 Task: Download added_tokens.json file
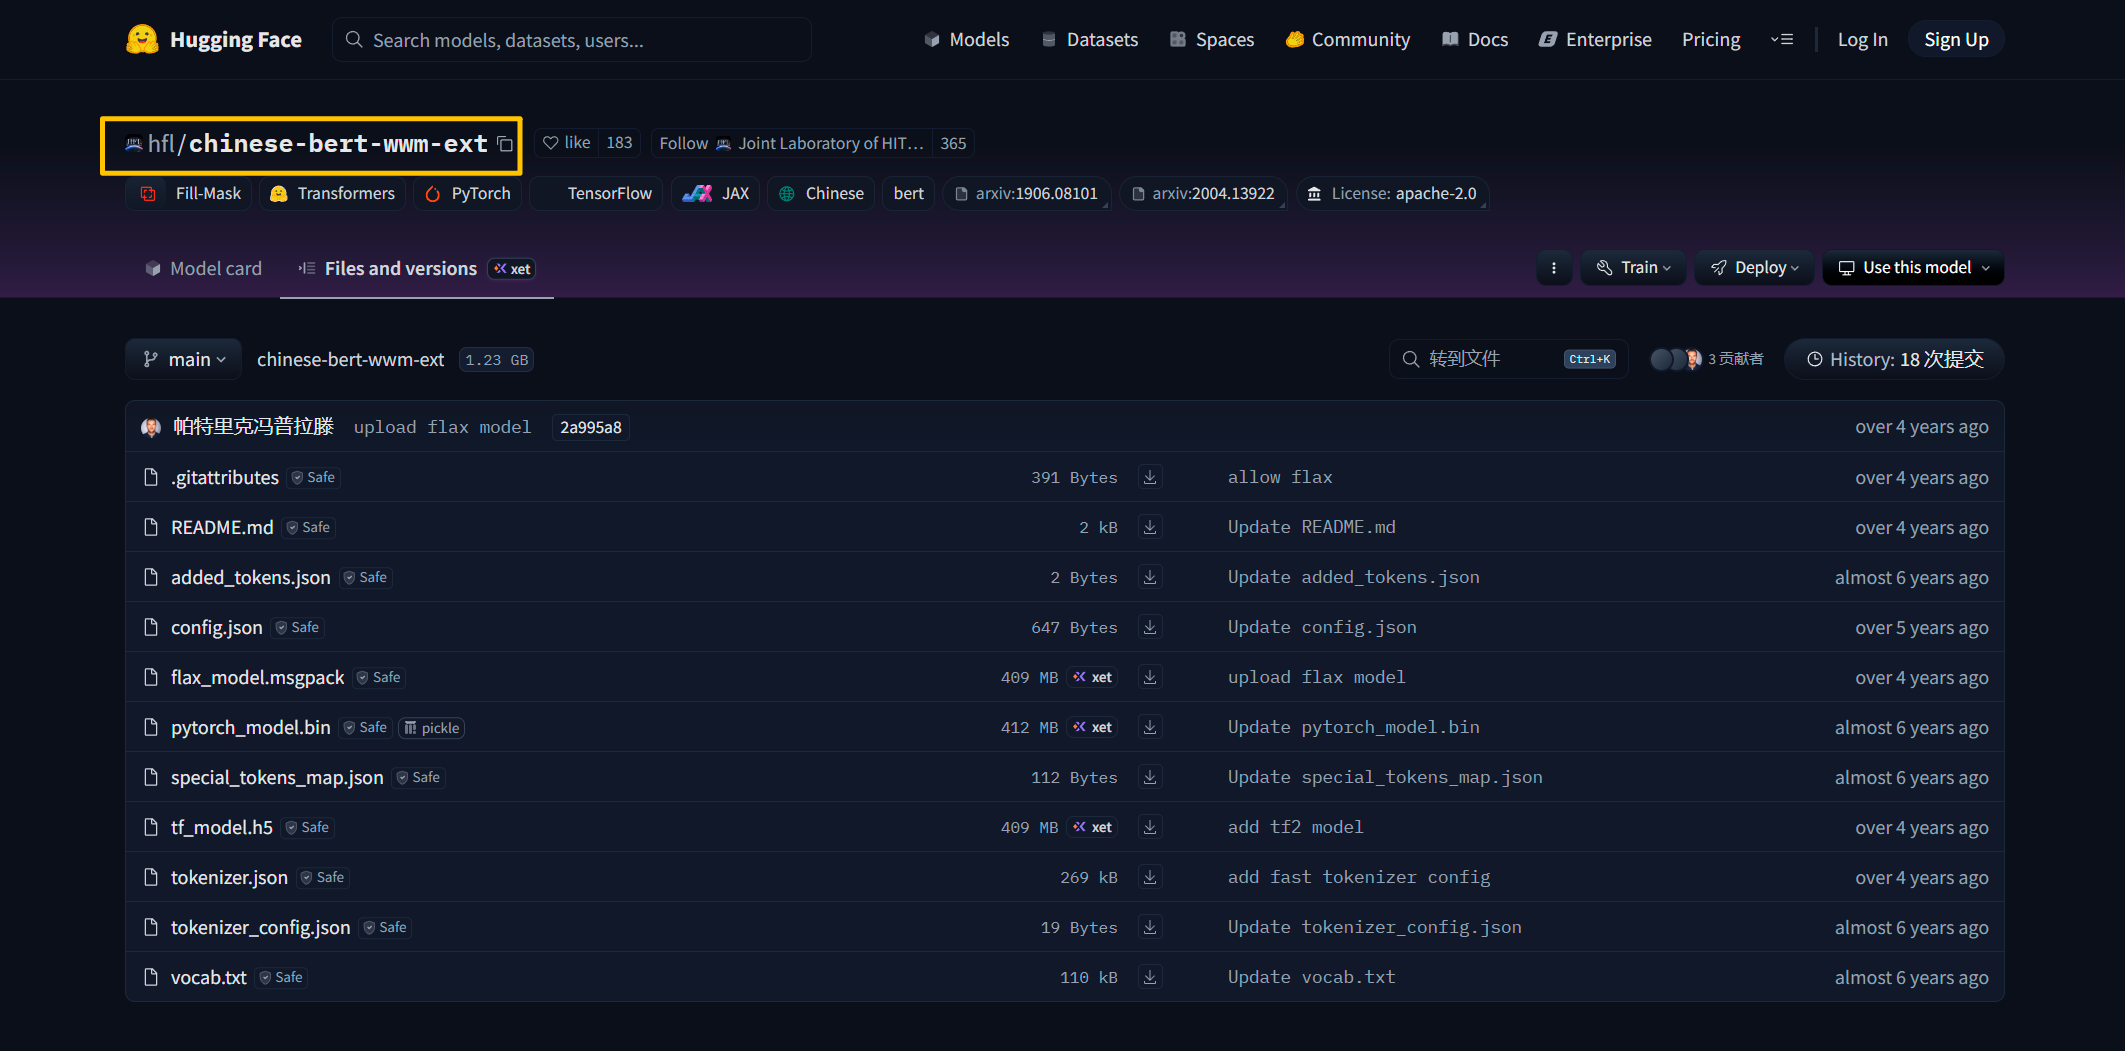click(1150, 577)
